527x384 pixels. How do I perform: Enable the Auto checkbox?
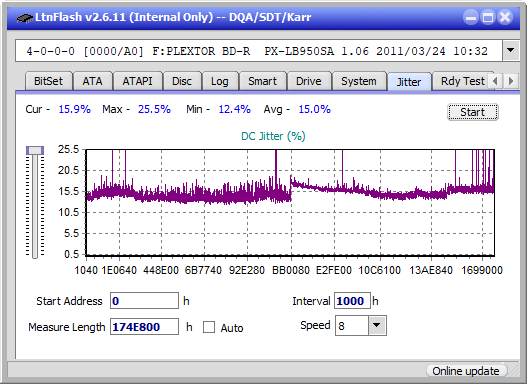(x=209, y=327)
